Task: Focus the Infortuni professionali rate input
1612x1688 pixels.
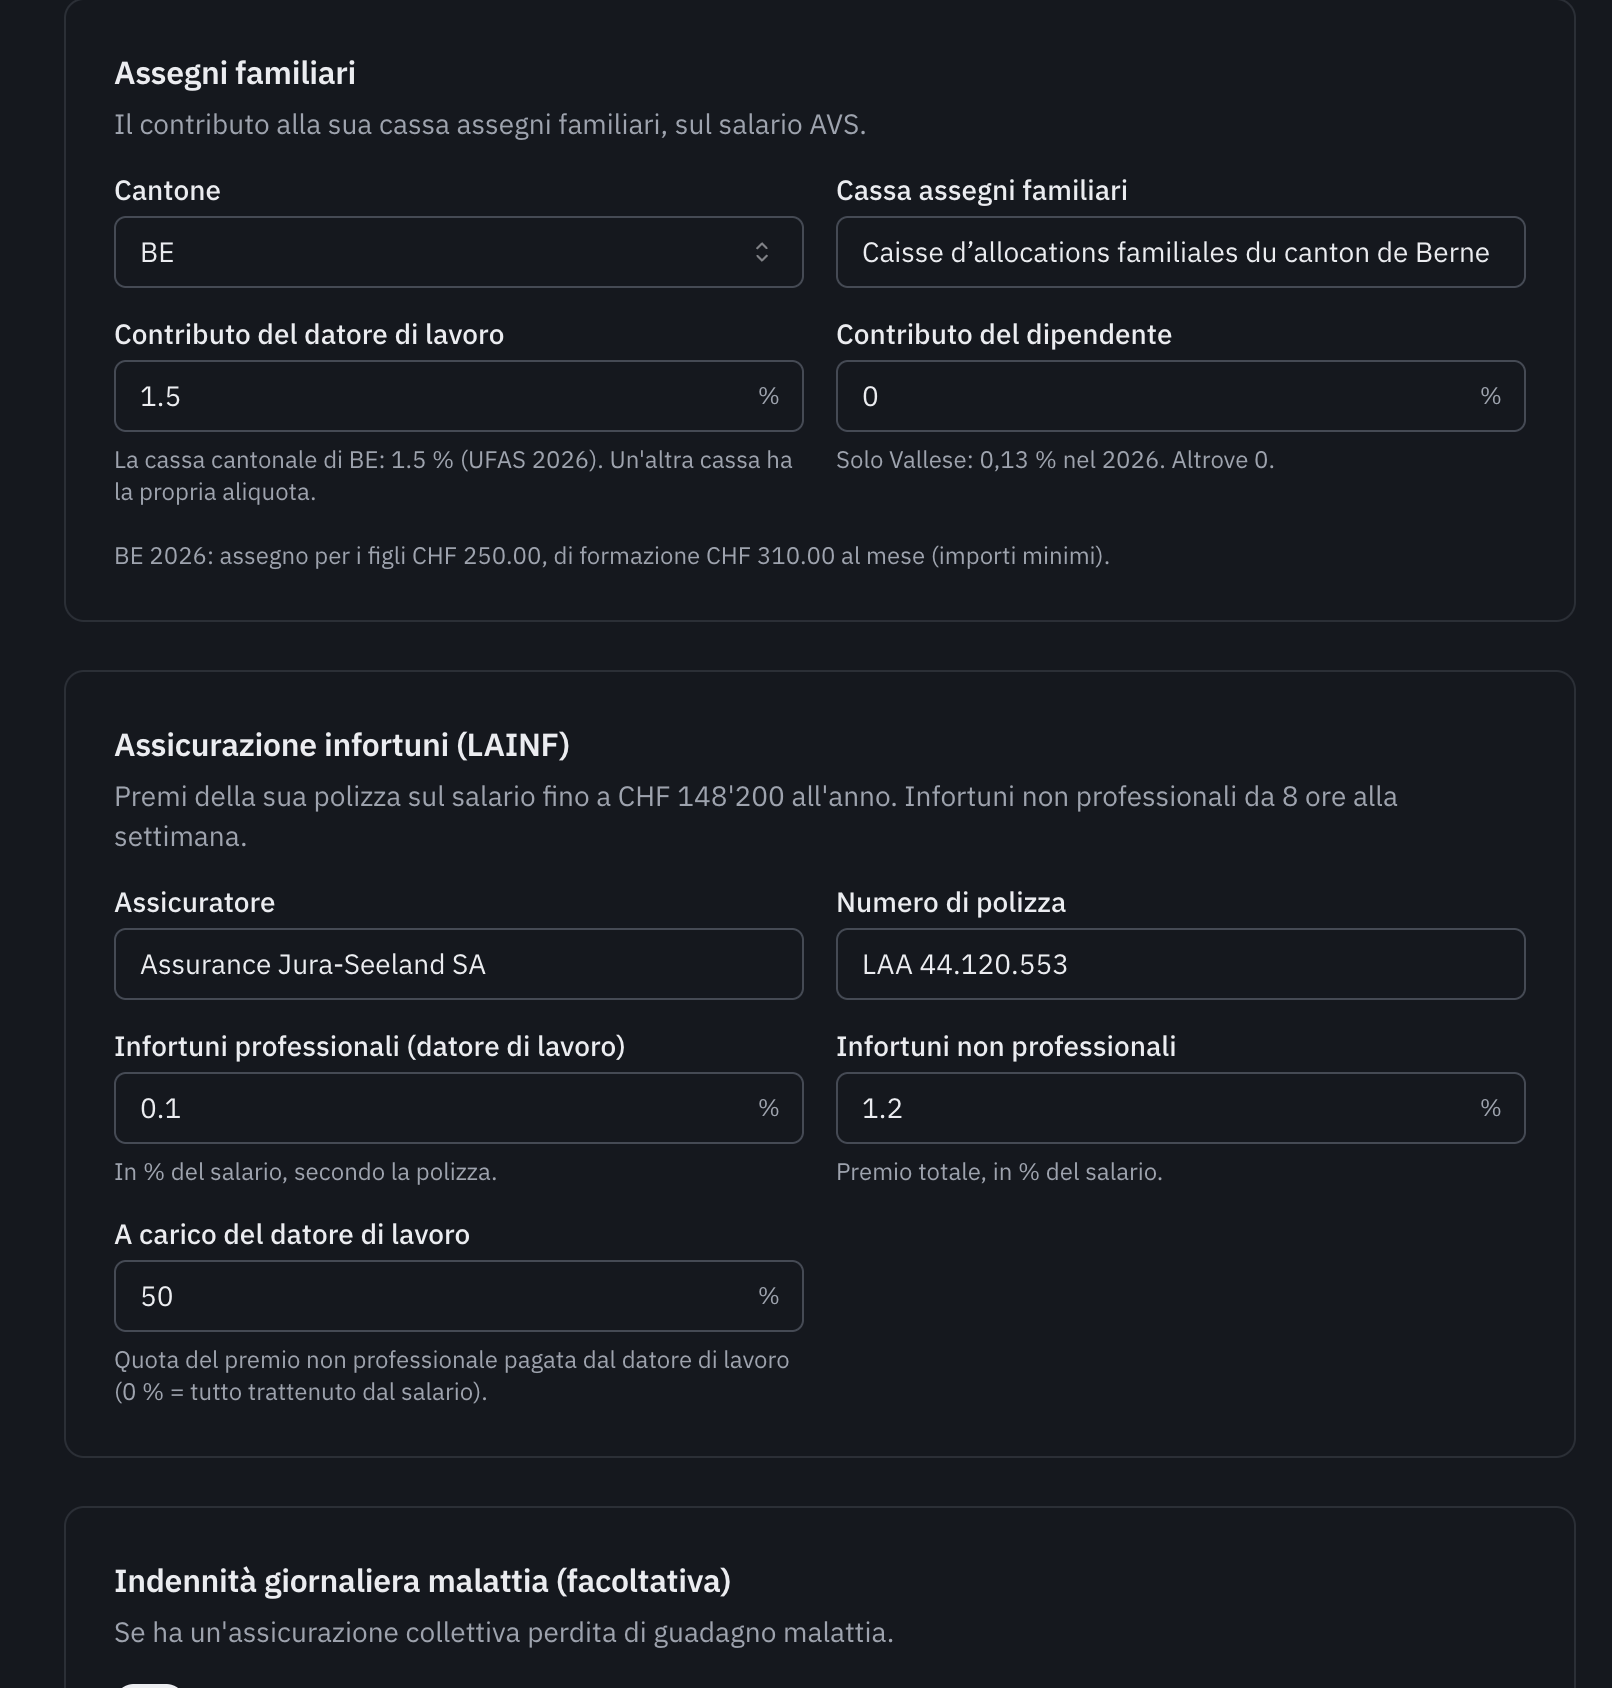Action: coord(459,1108)
